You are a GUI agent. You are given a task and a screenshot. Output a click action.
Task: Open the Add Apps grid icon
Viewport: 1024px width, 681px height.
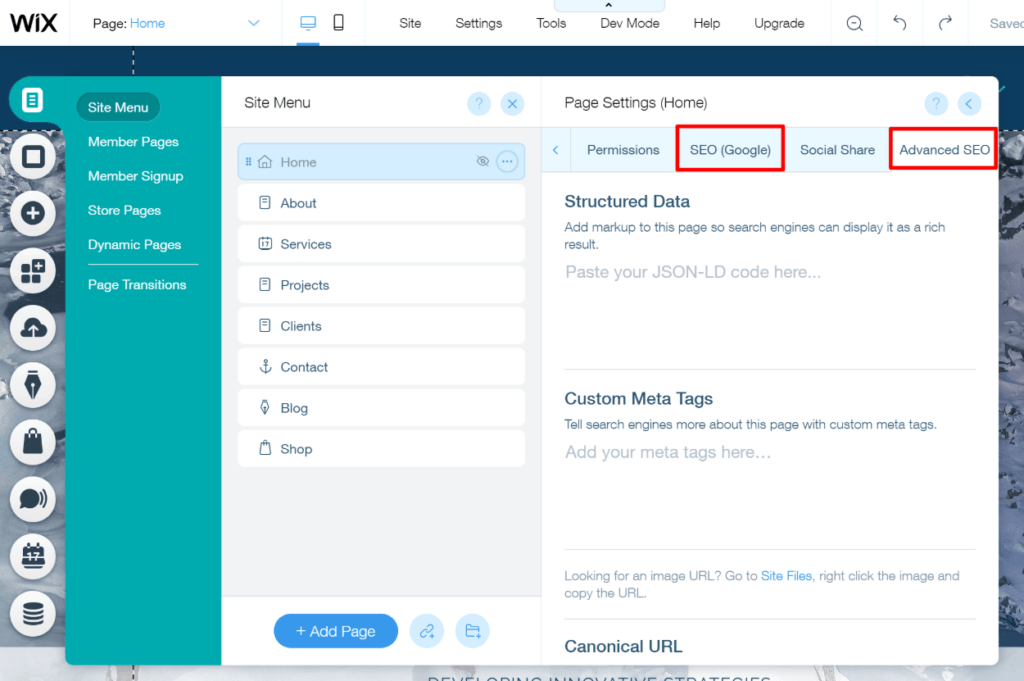click(x=33, y=270)
